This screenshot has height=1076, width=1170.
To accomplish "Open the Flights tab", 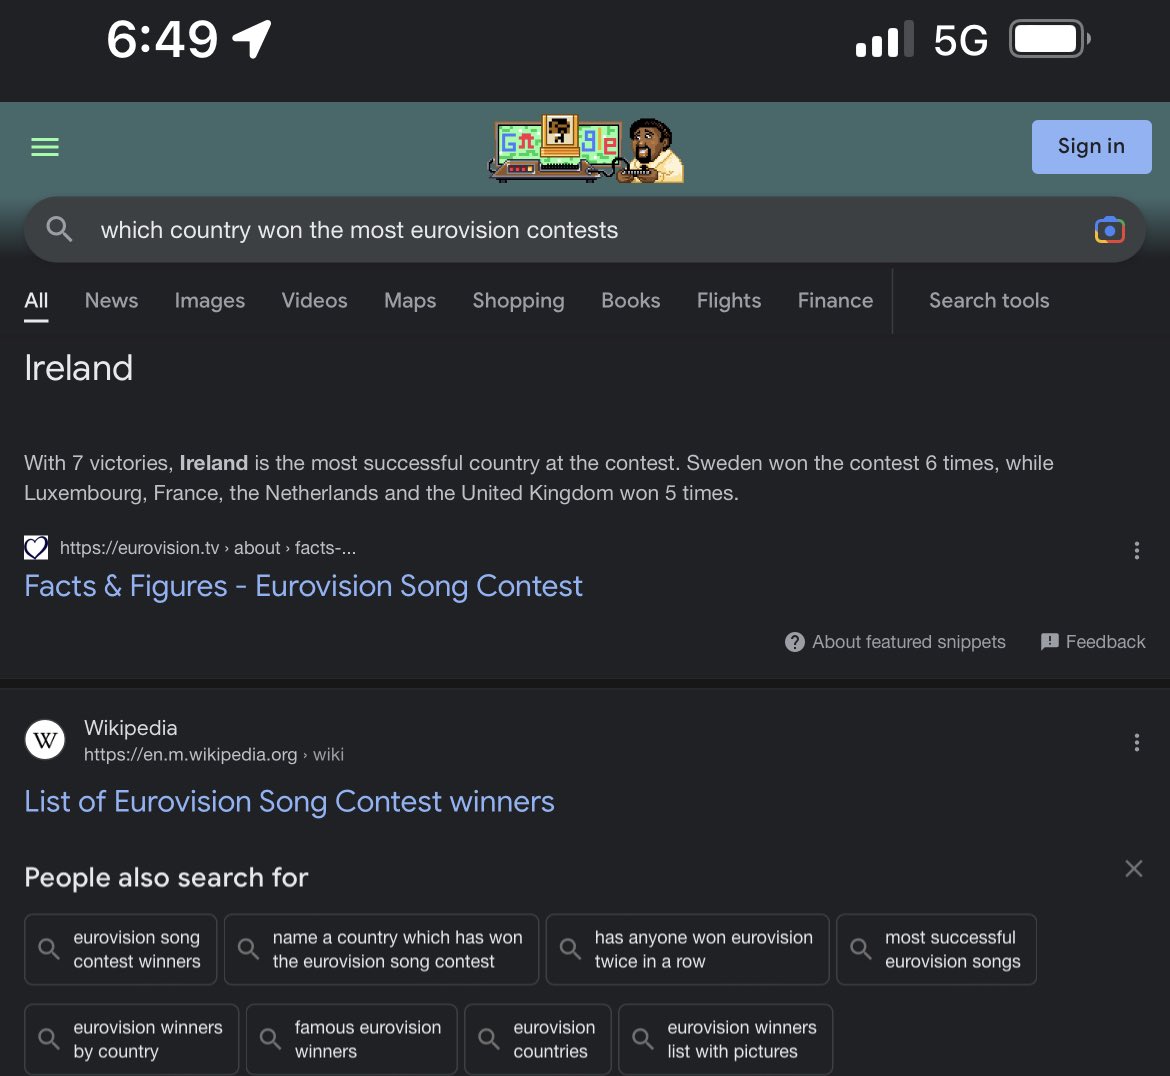I will pyautogui.click(x=729, y=301).
